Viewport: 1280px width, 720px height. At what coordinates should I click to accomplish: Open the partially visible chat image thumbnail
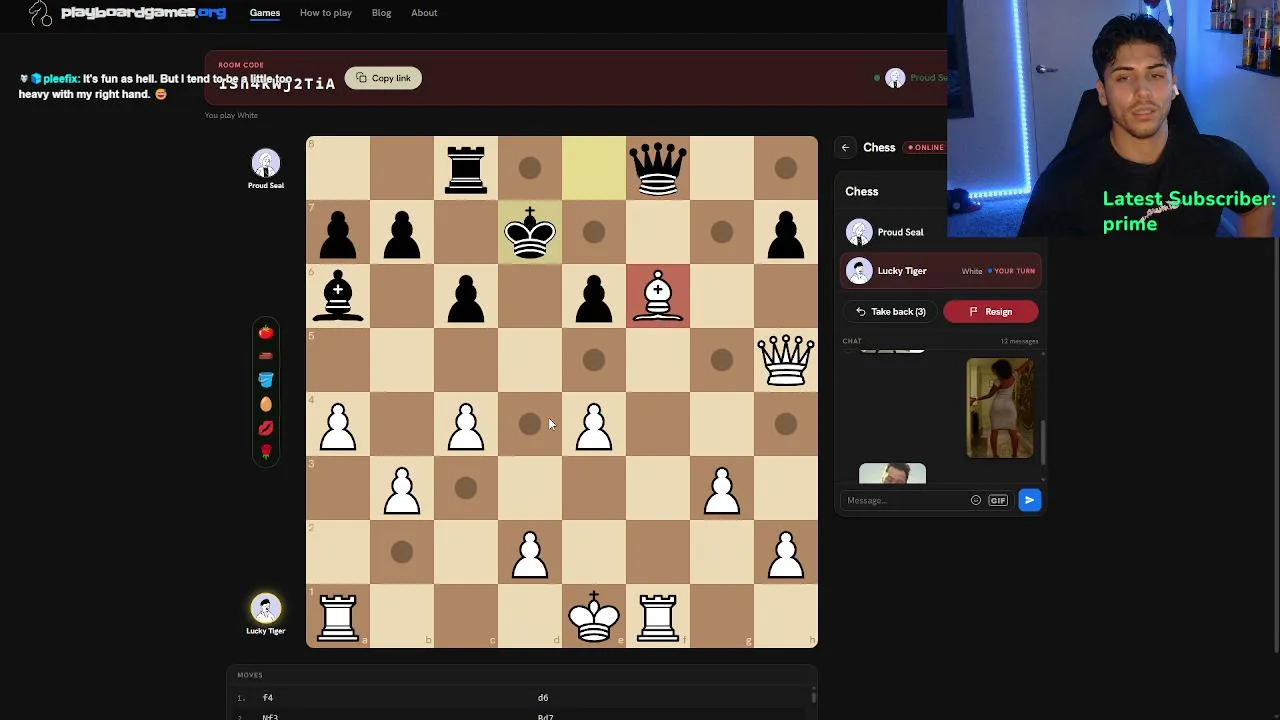click(892, 474)
